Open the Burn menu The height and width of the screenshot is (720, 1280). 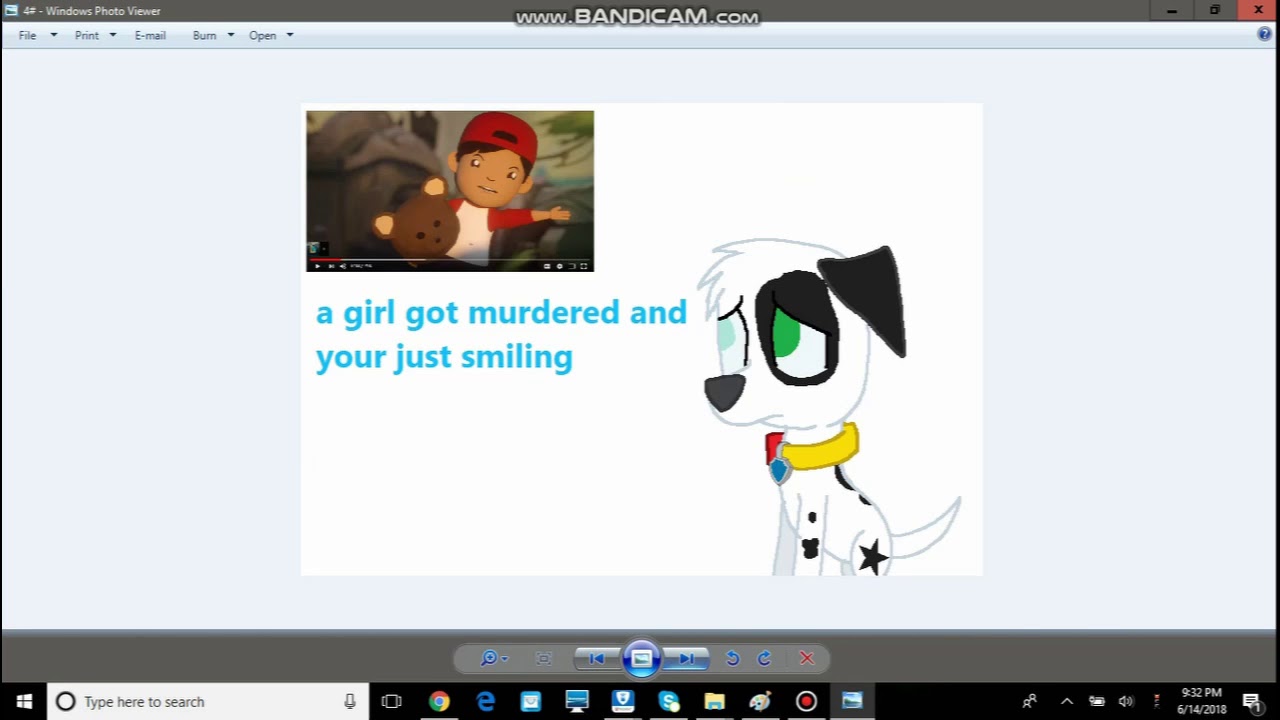[204, 35]
